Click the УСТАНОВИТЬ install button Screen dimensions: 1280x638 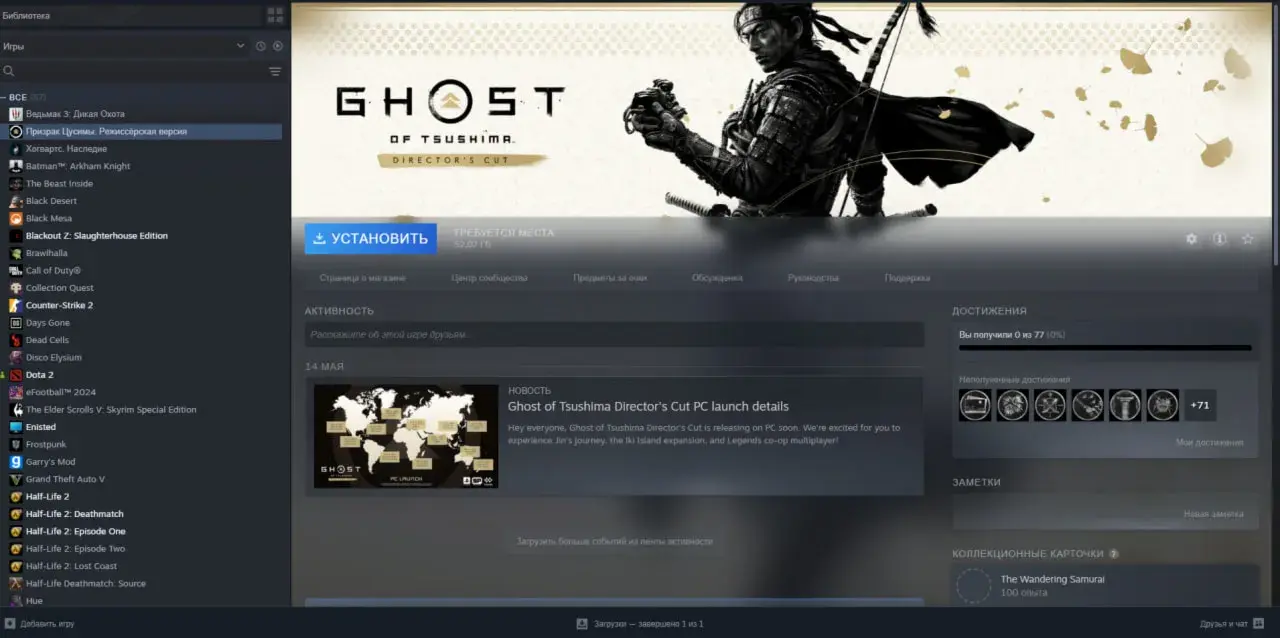(x=371, y=238)
